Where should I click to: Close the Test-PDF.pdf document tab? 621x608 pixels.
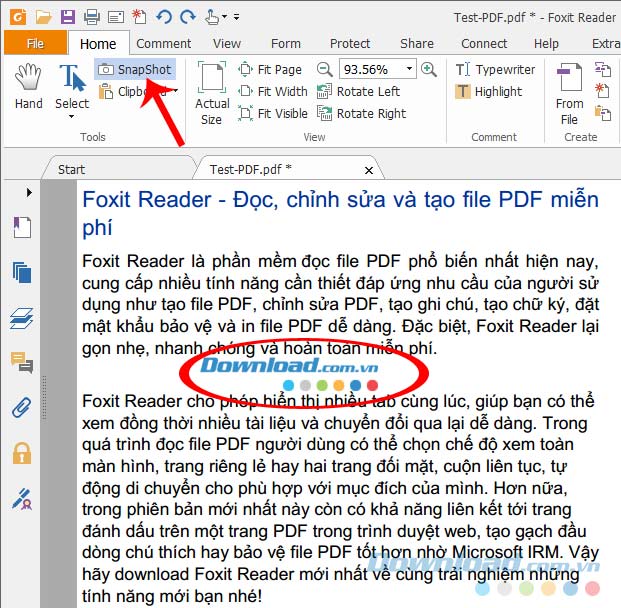tap(369, 170)
